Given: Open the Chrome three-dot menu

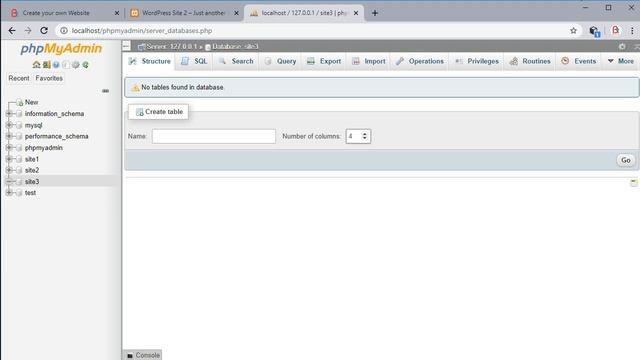Looking at the screenshot, I should [632, 31].
